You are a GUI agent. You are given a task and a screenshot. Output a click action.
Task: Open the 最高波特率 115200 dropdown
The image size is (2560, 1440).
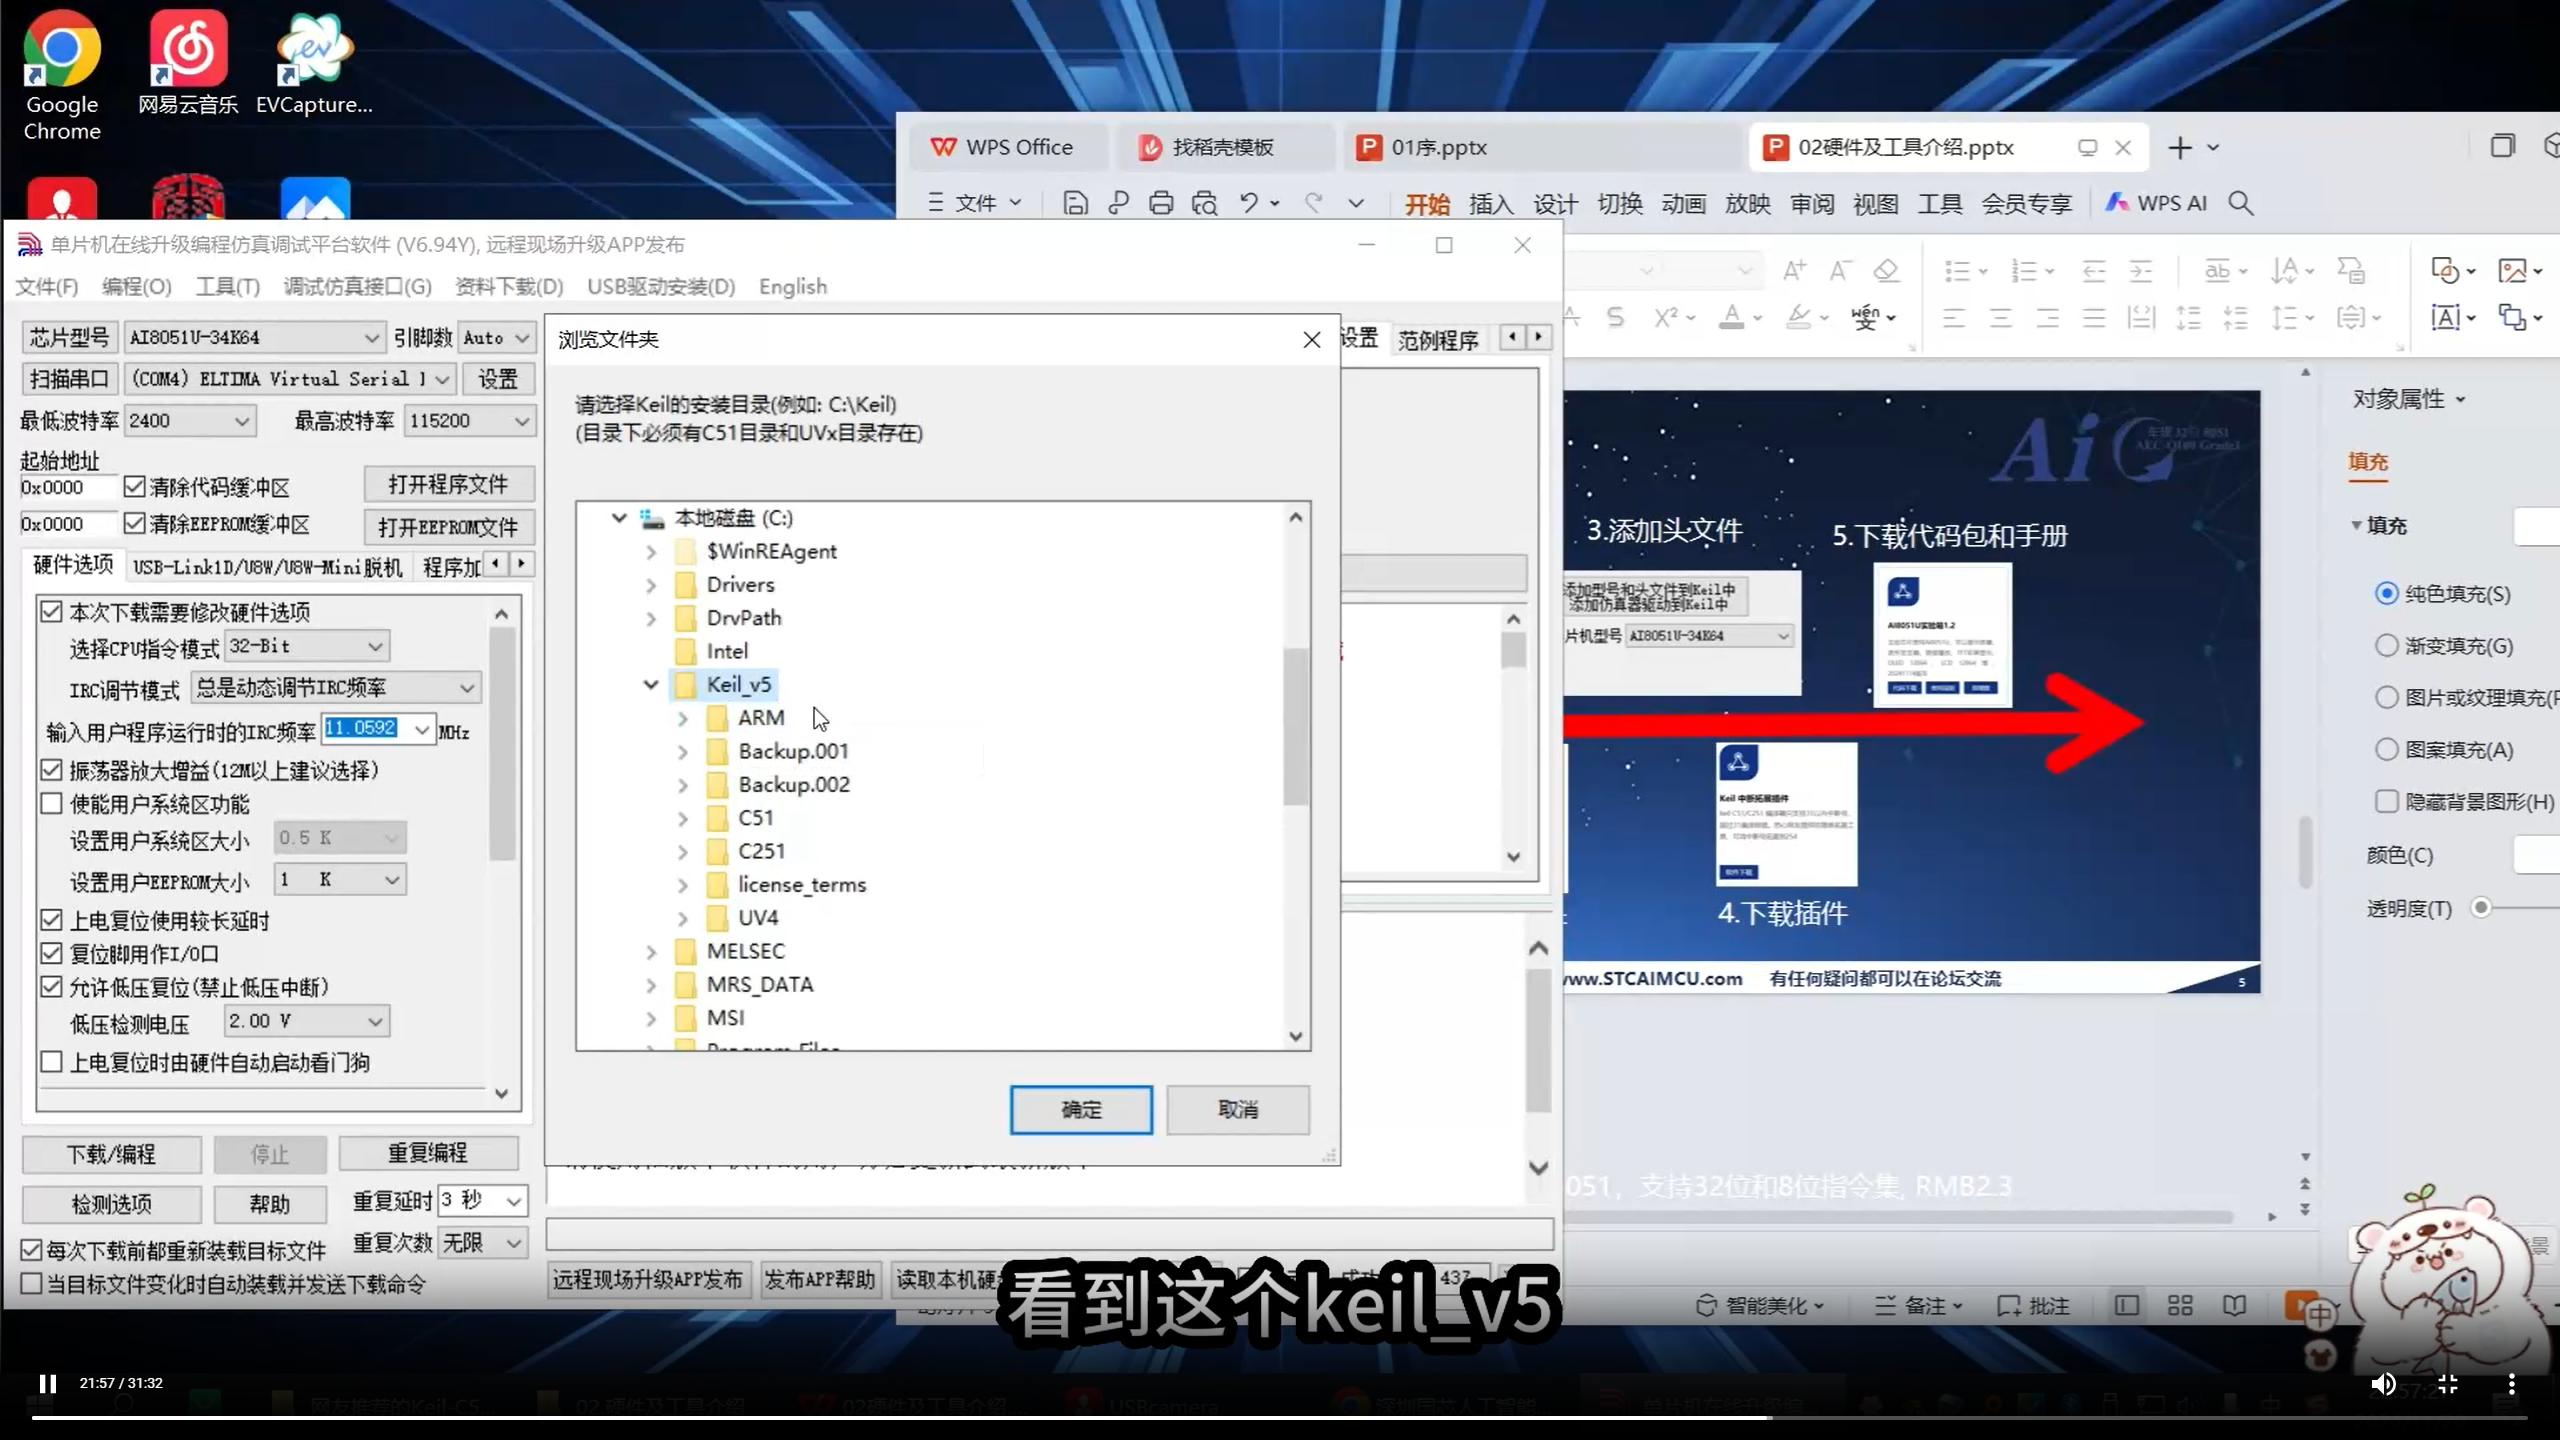click(521, 421)
